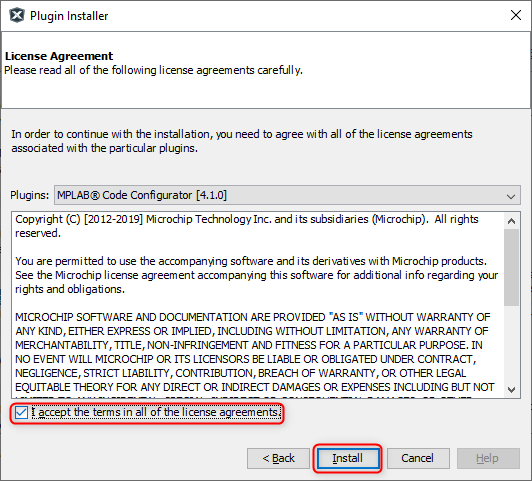532x481 pixels.
Task: Click the 'rights and obligations.' line
Action: tap(70, 289)
